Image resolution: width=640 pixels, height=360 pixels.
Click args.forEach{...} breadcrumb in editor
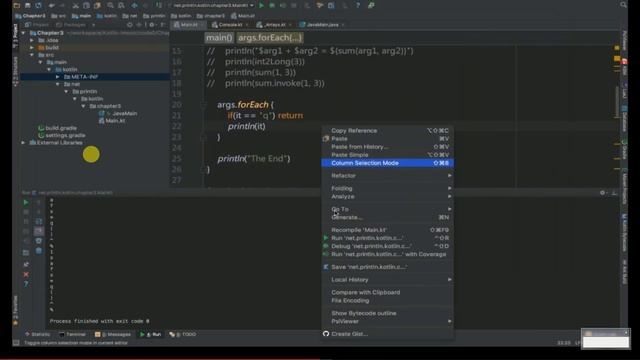tap(270, 38)
